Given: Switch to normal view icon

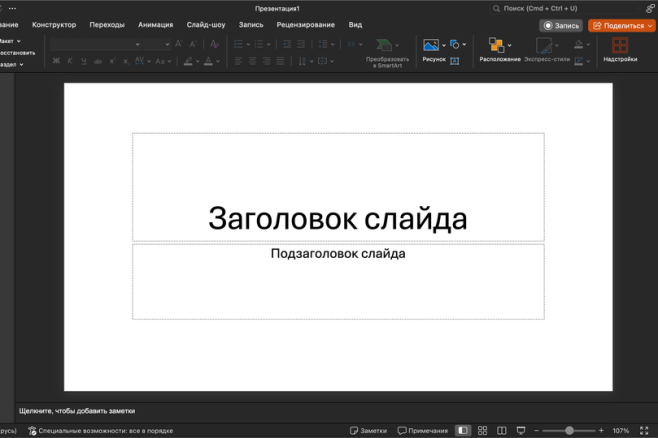Looking at the screenshot, I should tap(463, 431).
